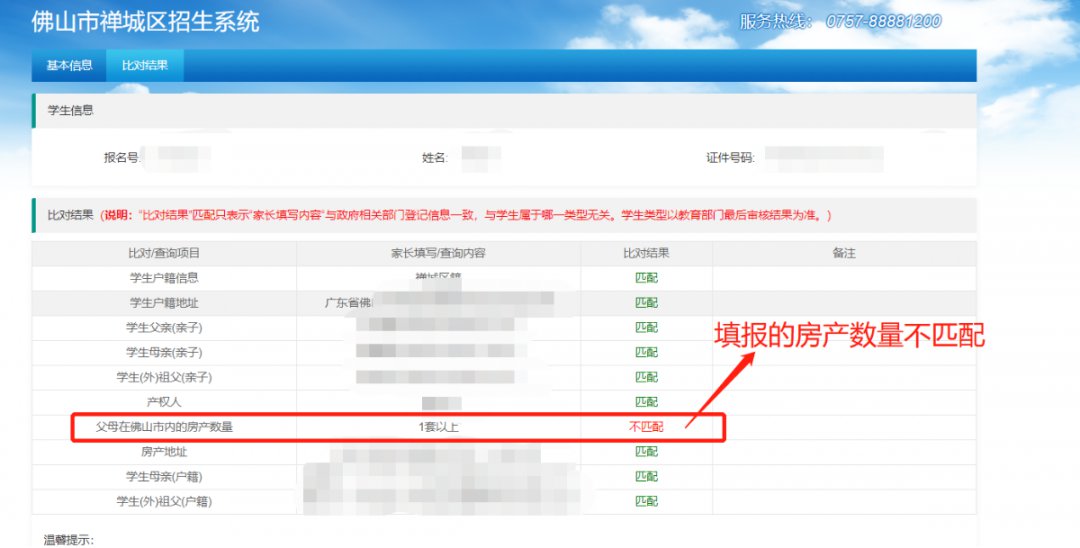The height and width of the screenshot is (548, 1080).
Task: Click the 家长填写/查询内容 column header
Action: [x=438, y=254]
